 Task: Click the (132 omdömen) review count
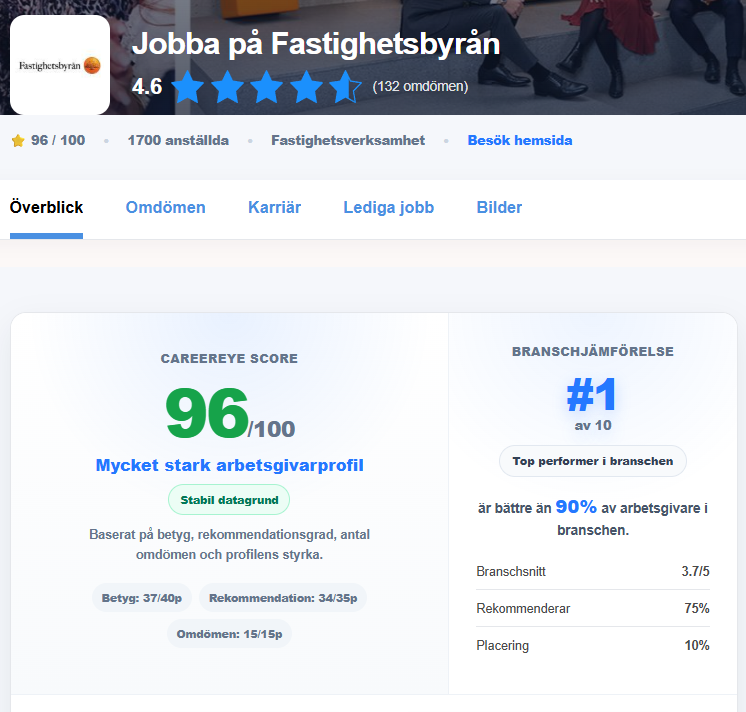[x=420, y=87]
